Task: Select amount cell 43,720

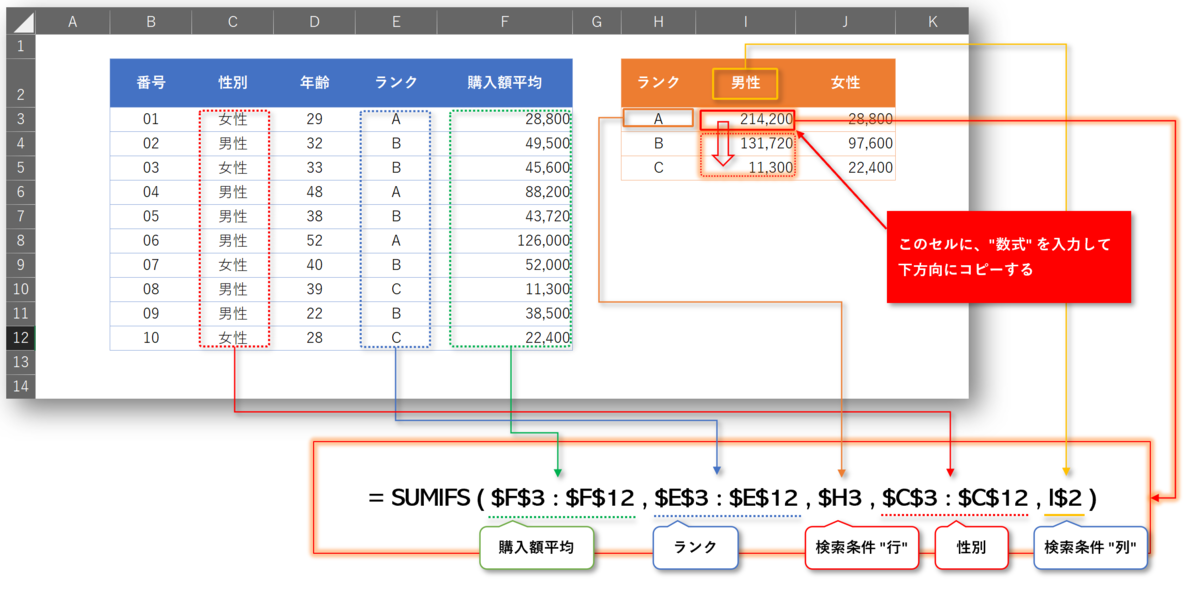Action: [x=505, y=216]
